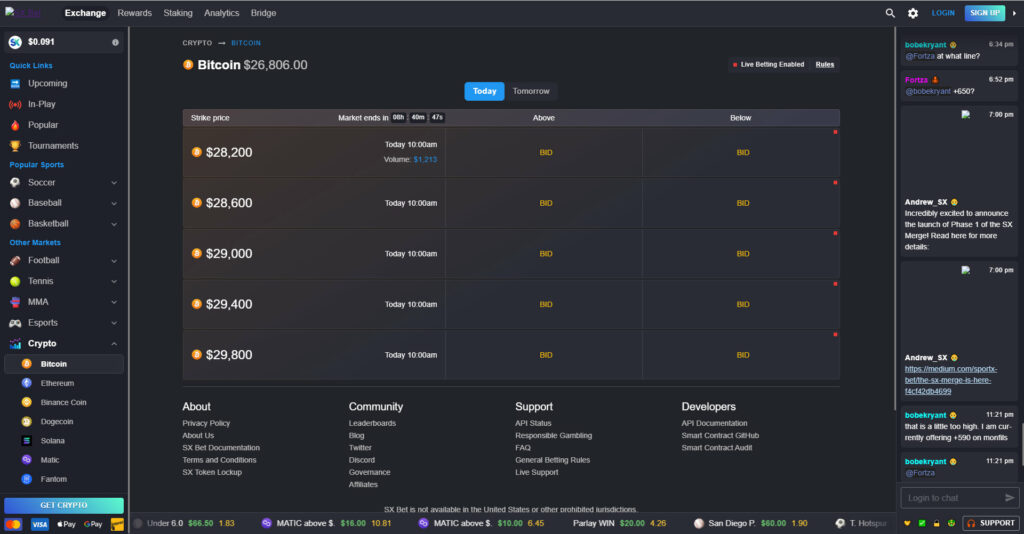
Task: Click BID Above for $28,200 strike
Action: click(546, 153)
